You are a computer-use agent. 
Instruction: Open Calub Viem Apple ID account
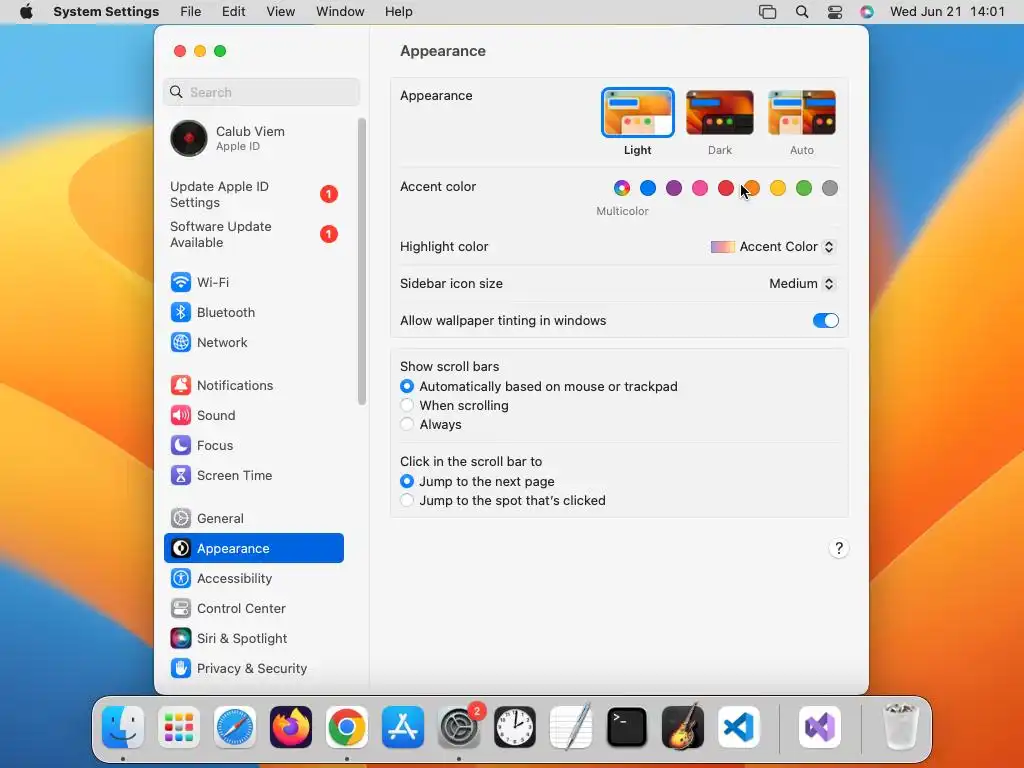tap(253, 138)
